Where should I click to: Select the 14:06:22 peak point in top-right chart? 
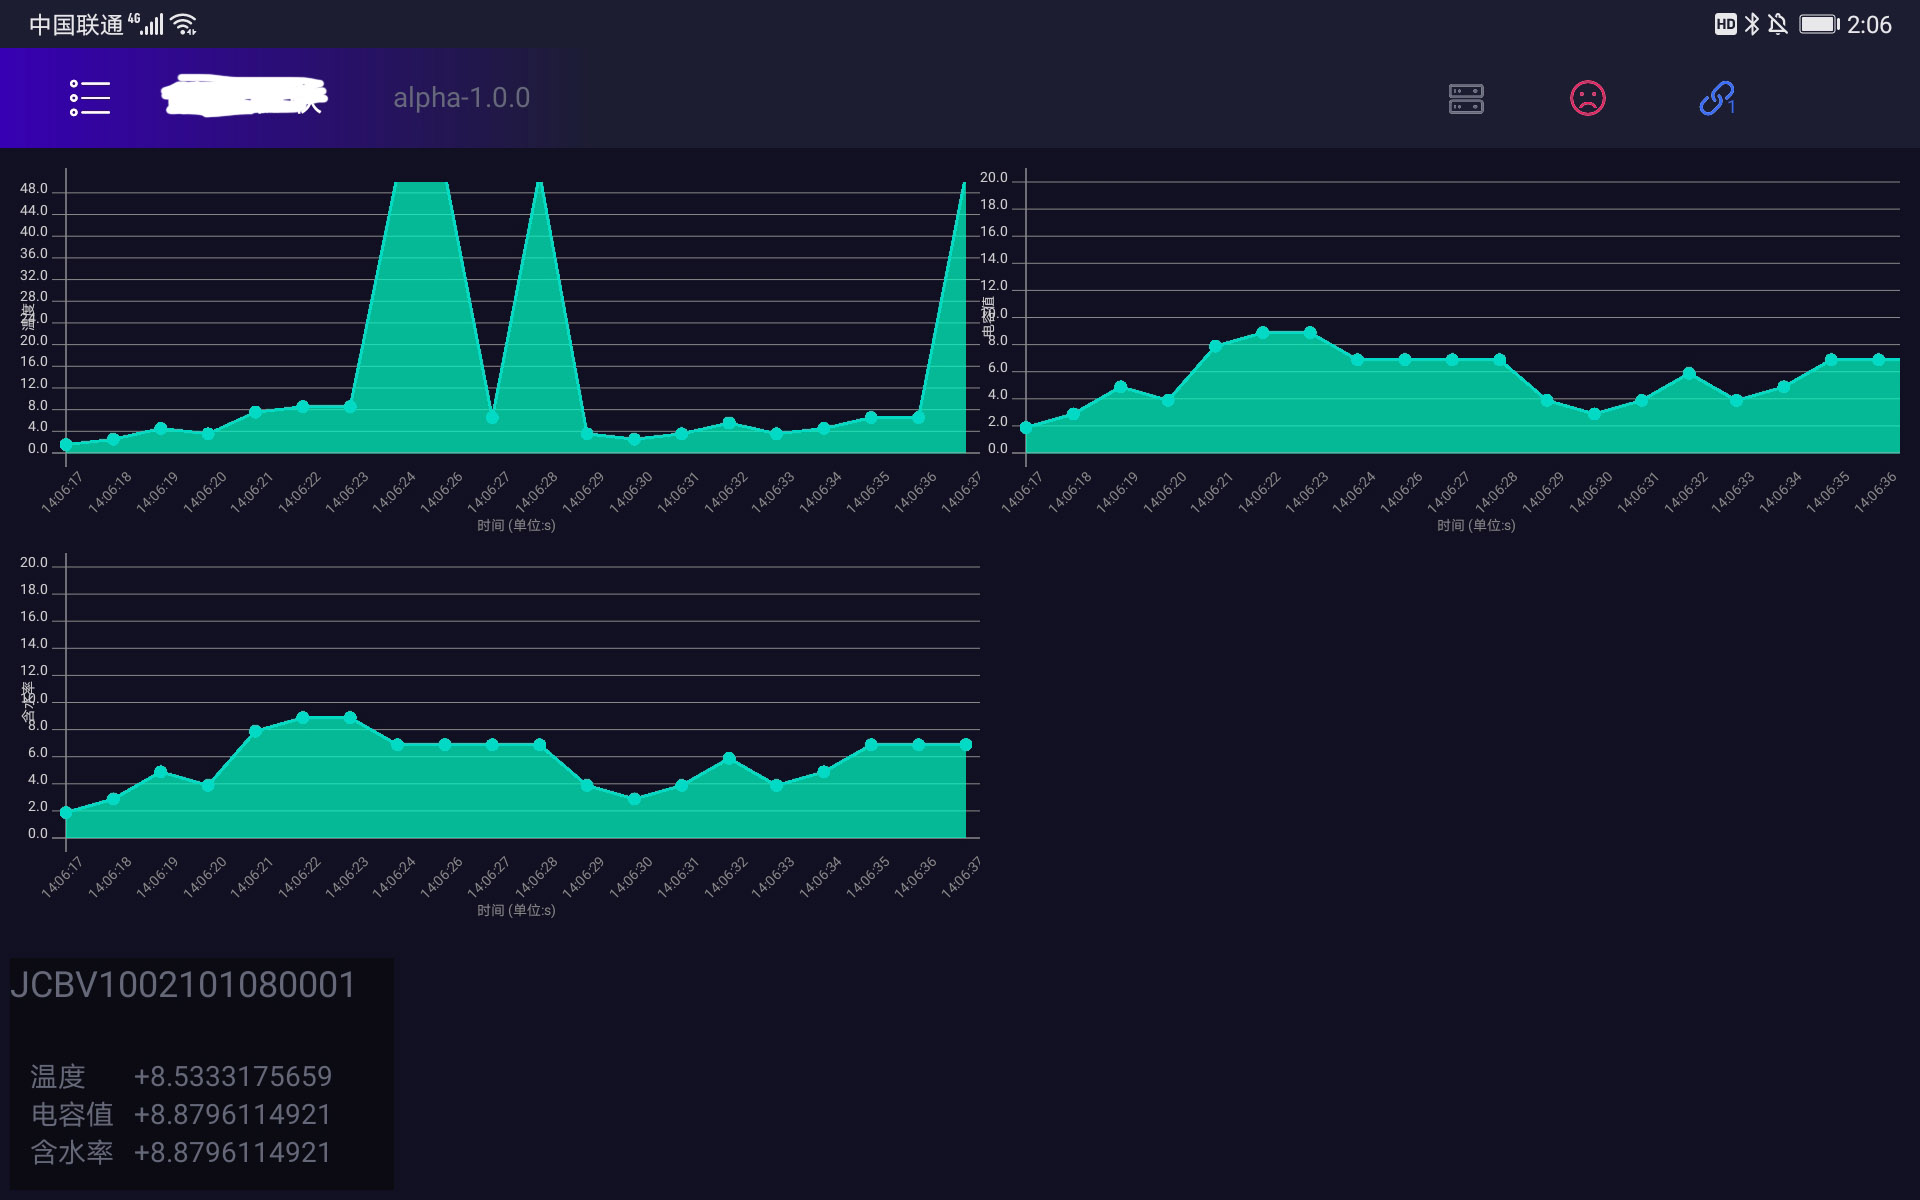pyautogui.click(x=1262, y=332)
